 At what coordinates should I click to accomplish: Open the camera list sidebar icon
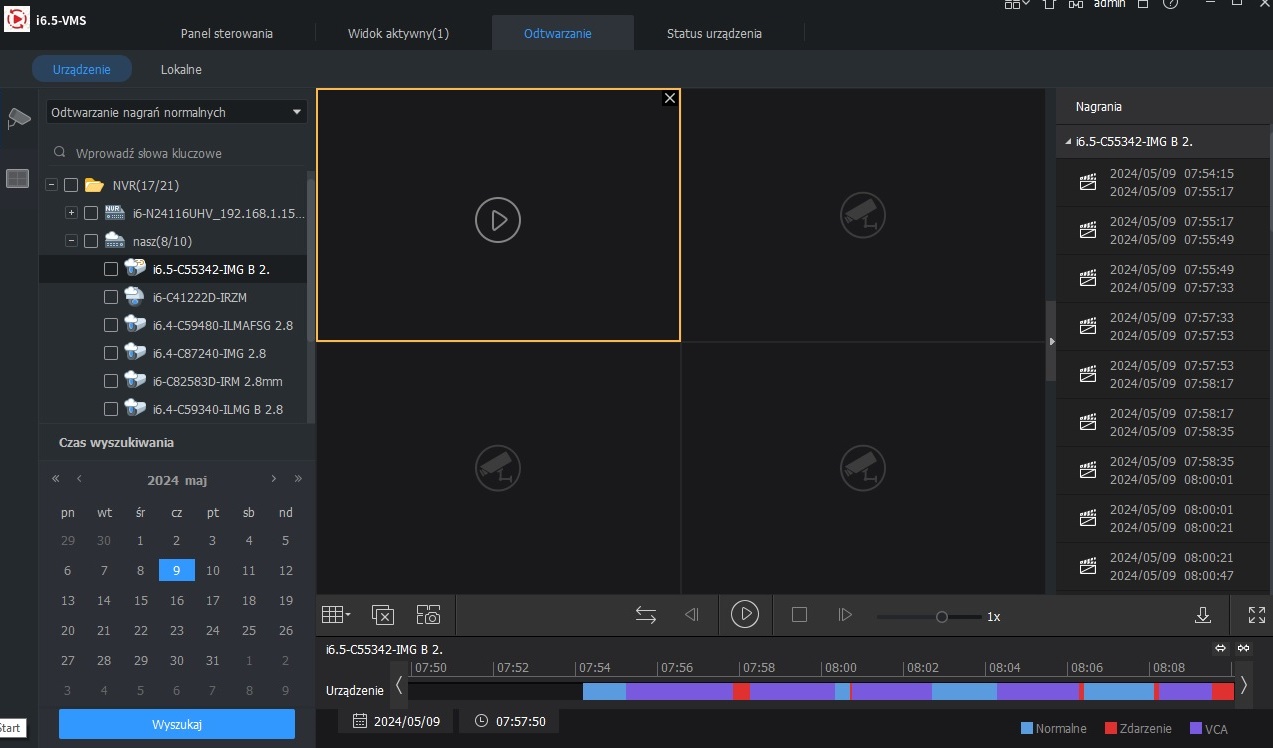(18, 118)
